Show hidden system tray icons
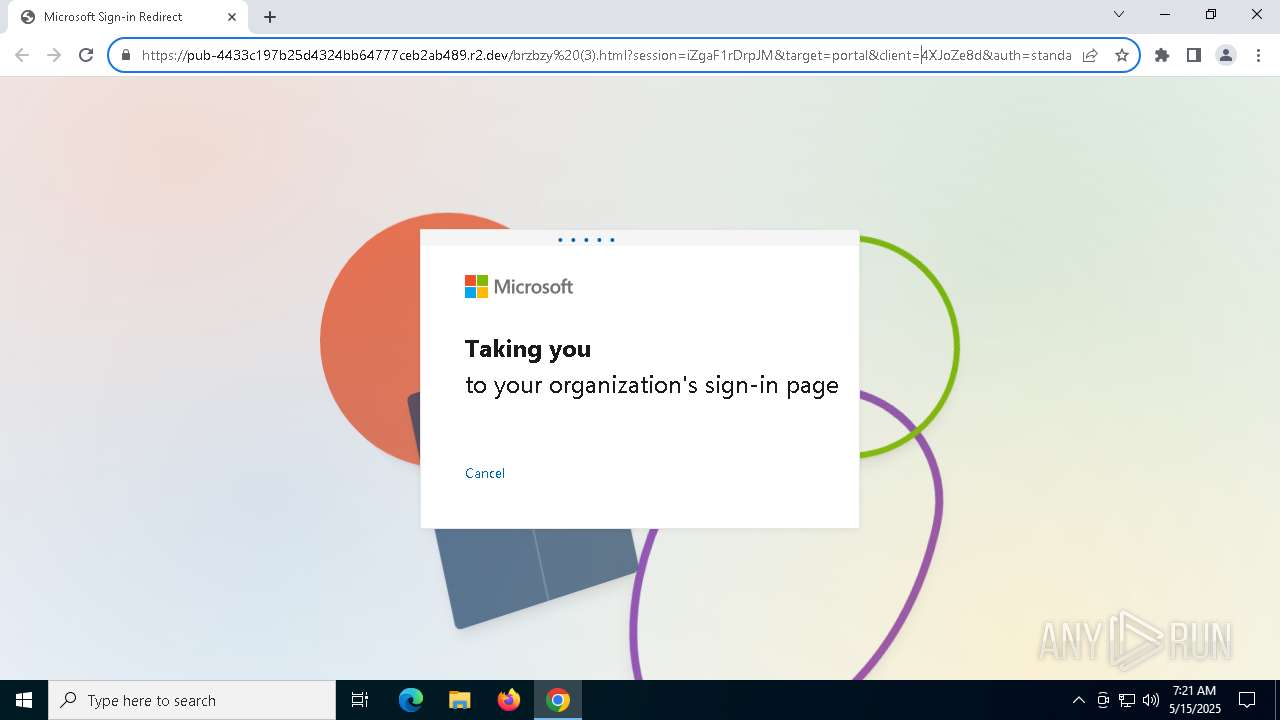This screenshot has height=720, width=1280. 1078,700
